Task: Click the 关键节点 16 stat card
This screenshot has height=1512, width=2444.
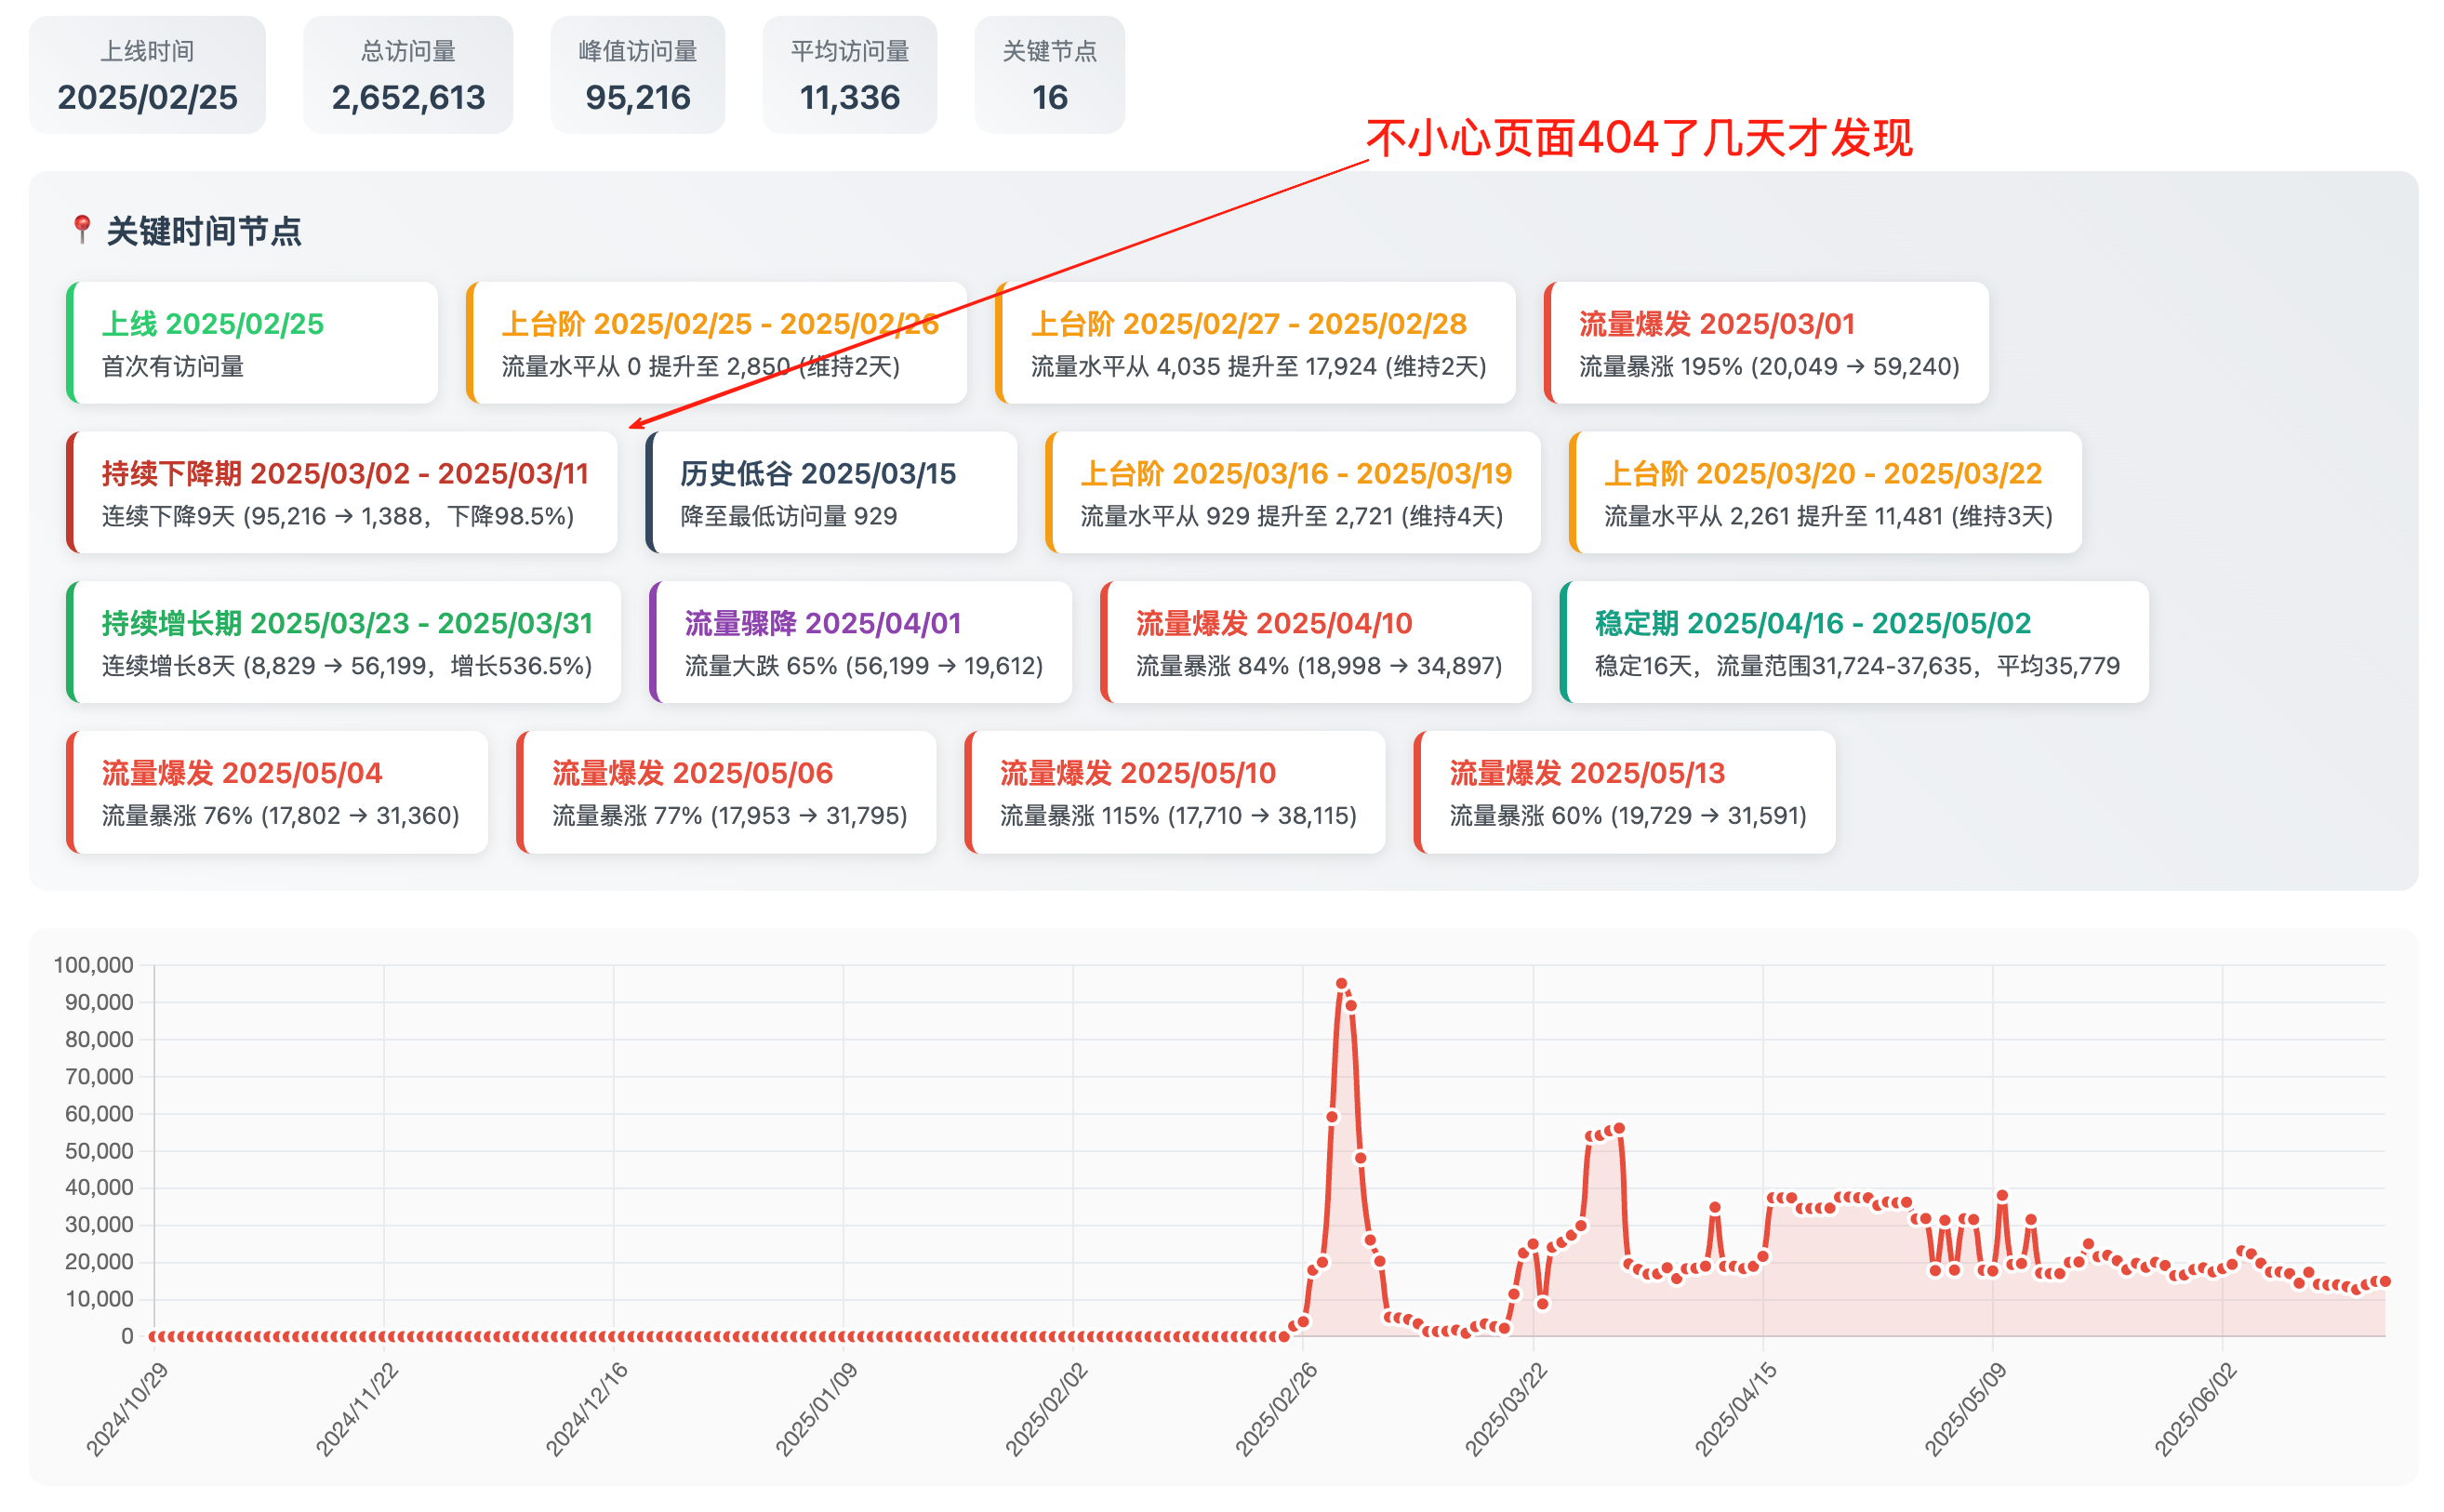Action: (1050, 75)
